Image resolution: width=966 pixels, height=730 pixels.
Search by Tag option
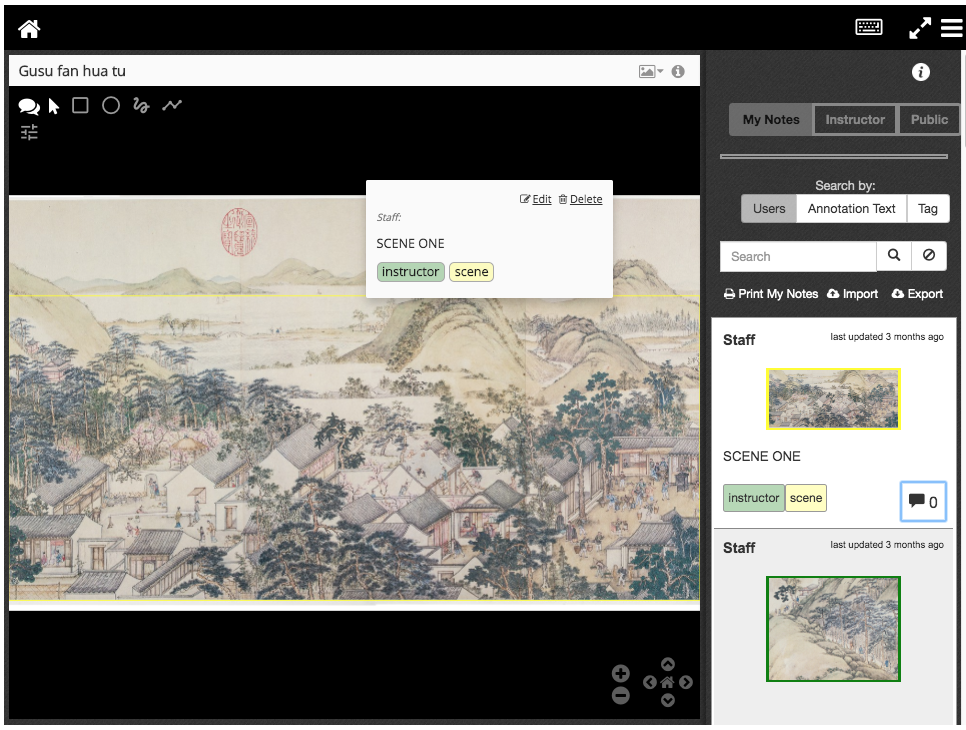928,209
